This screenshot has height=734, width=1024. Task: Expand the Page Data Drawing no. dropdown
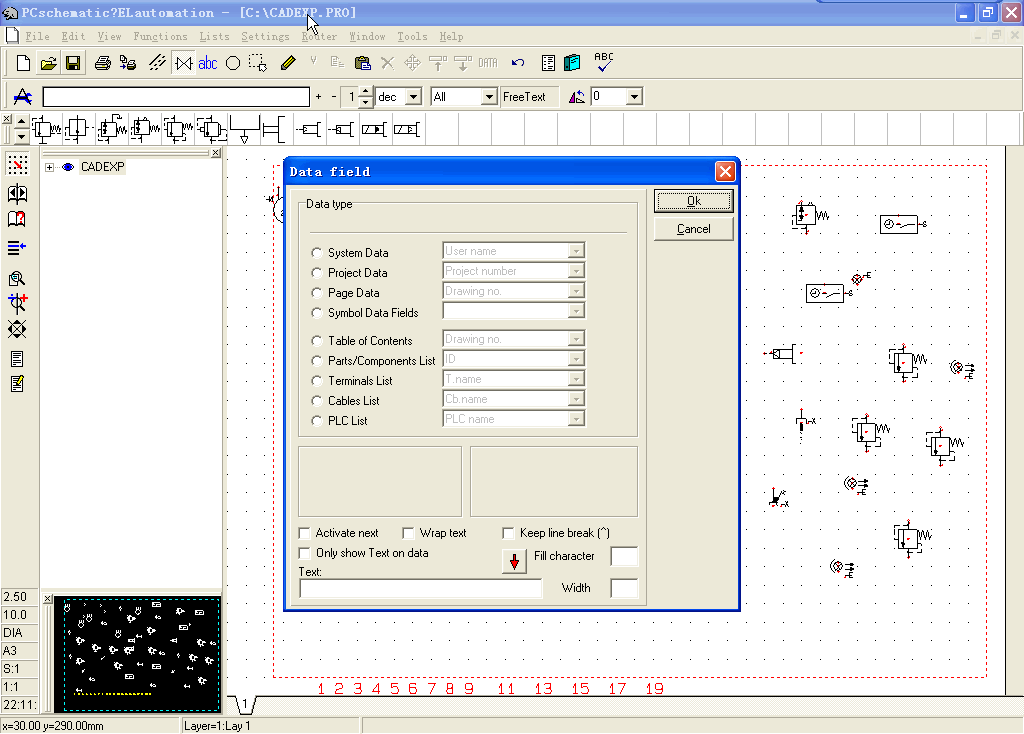[576, 291]
